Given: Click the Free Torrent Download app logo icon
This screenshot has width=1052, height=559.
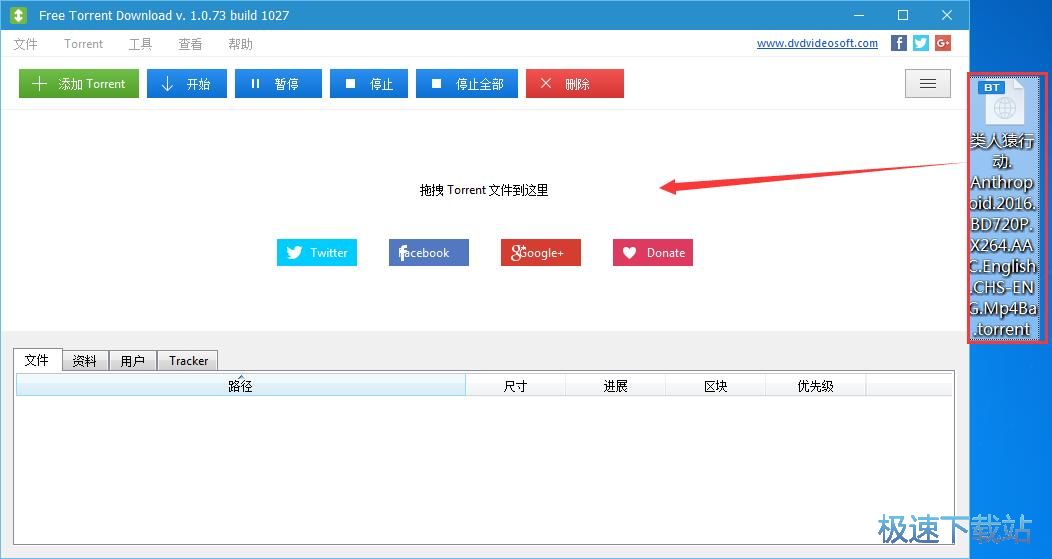Looking at the screenshot, I should click(x=18, y=15).
